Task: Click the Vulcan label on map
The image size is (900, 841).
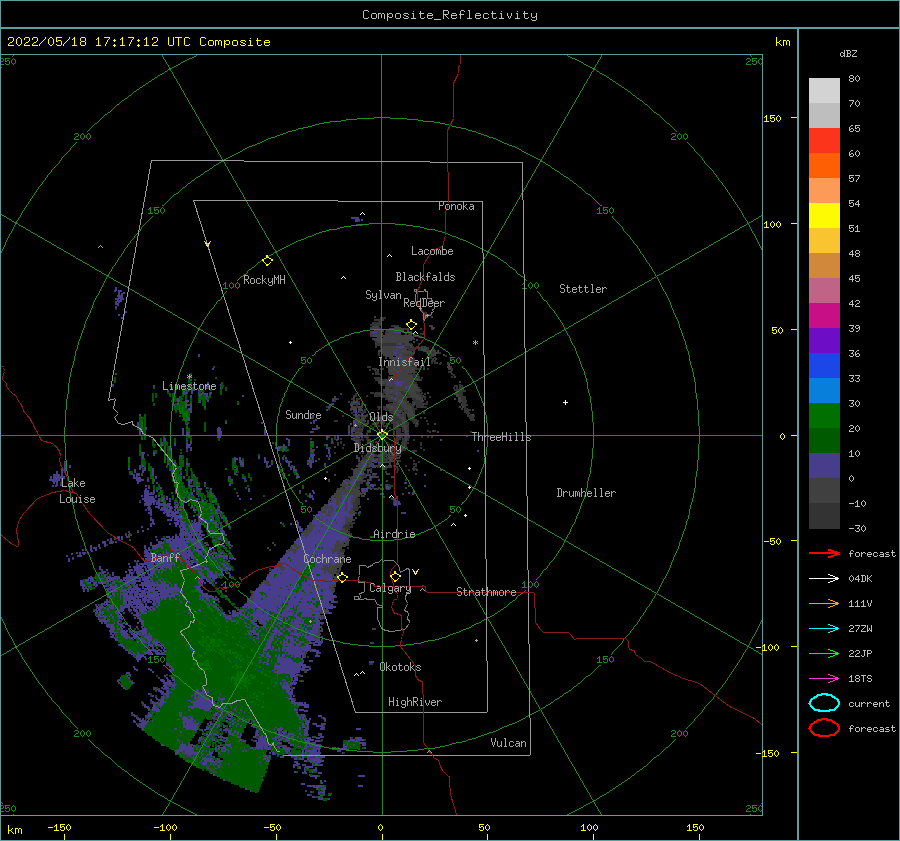Action: (508, 743)
